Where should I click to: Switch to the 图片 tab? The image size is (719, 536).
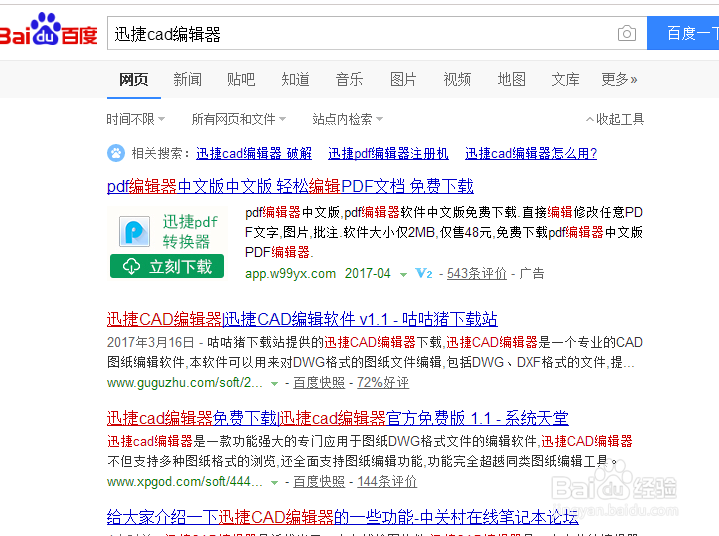coord(403,80)
